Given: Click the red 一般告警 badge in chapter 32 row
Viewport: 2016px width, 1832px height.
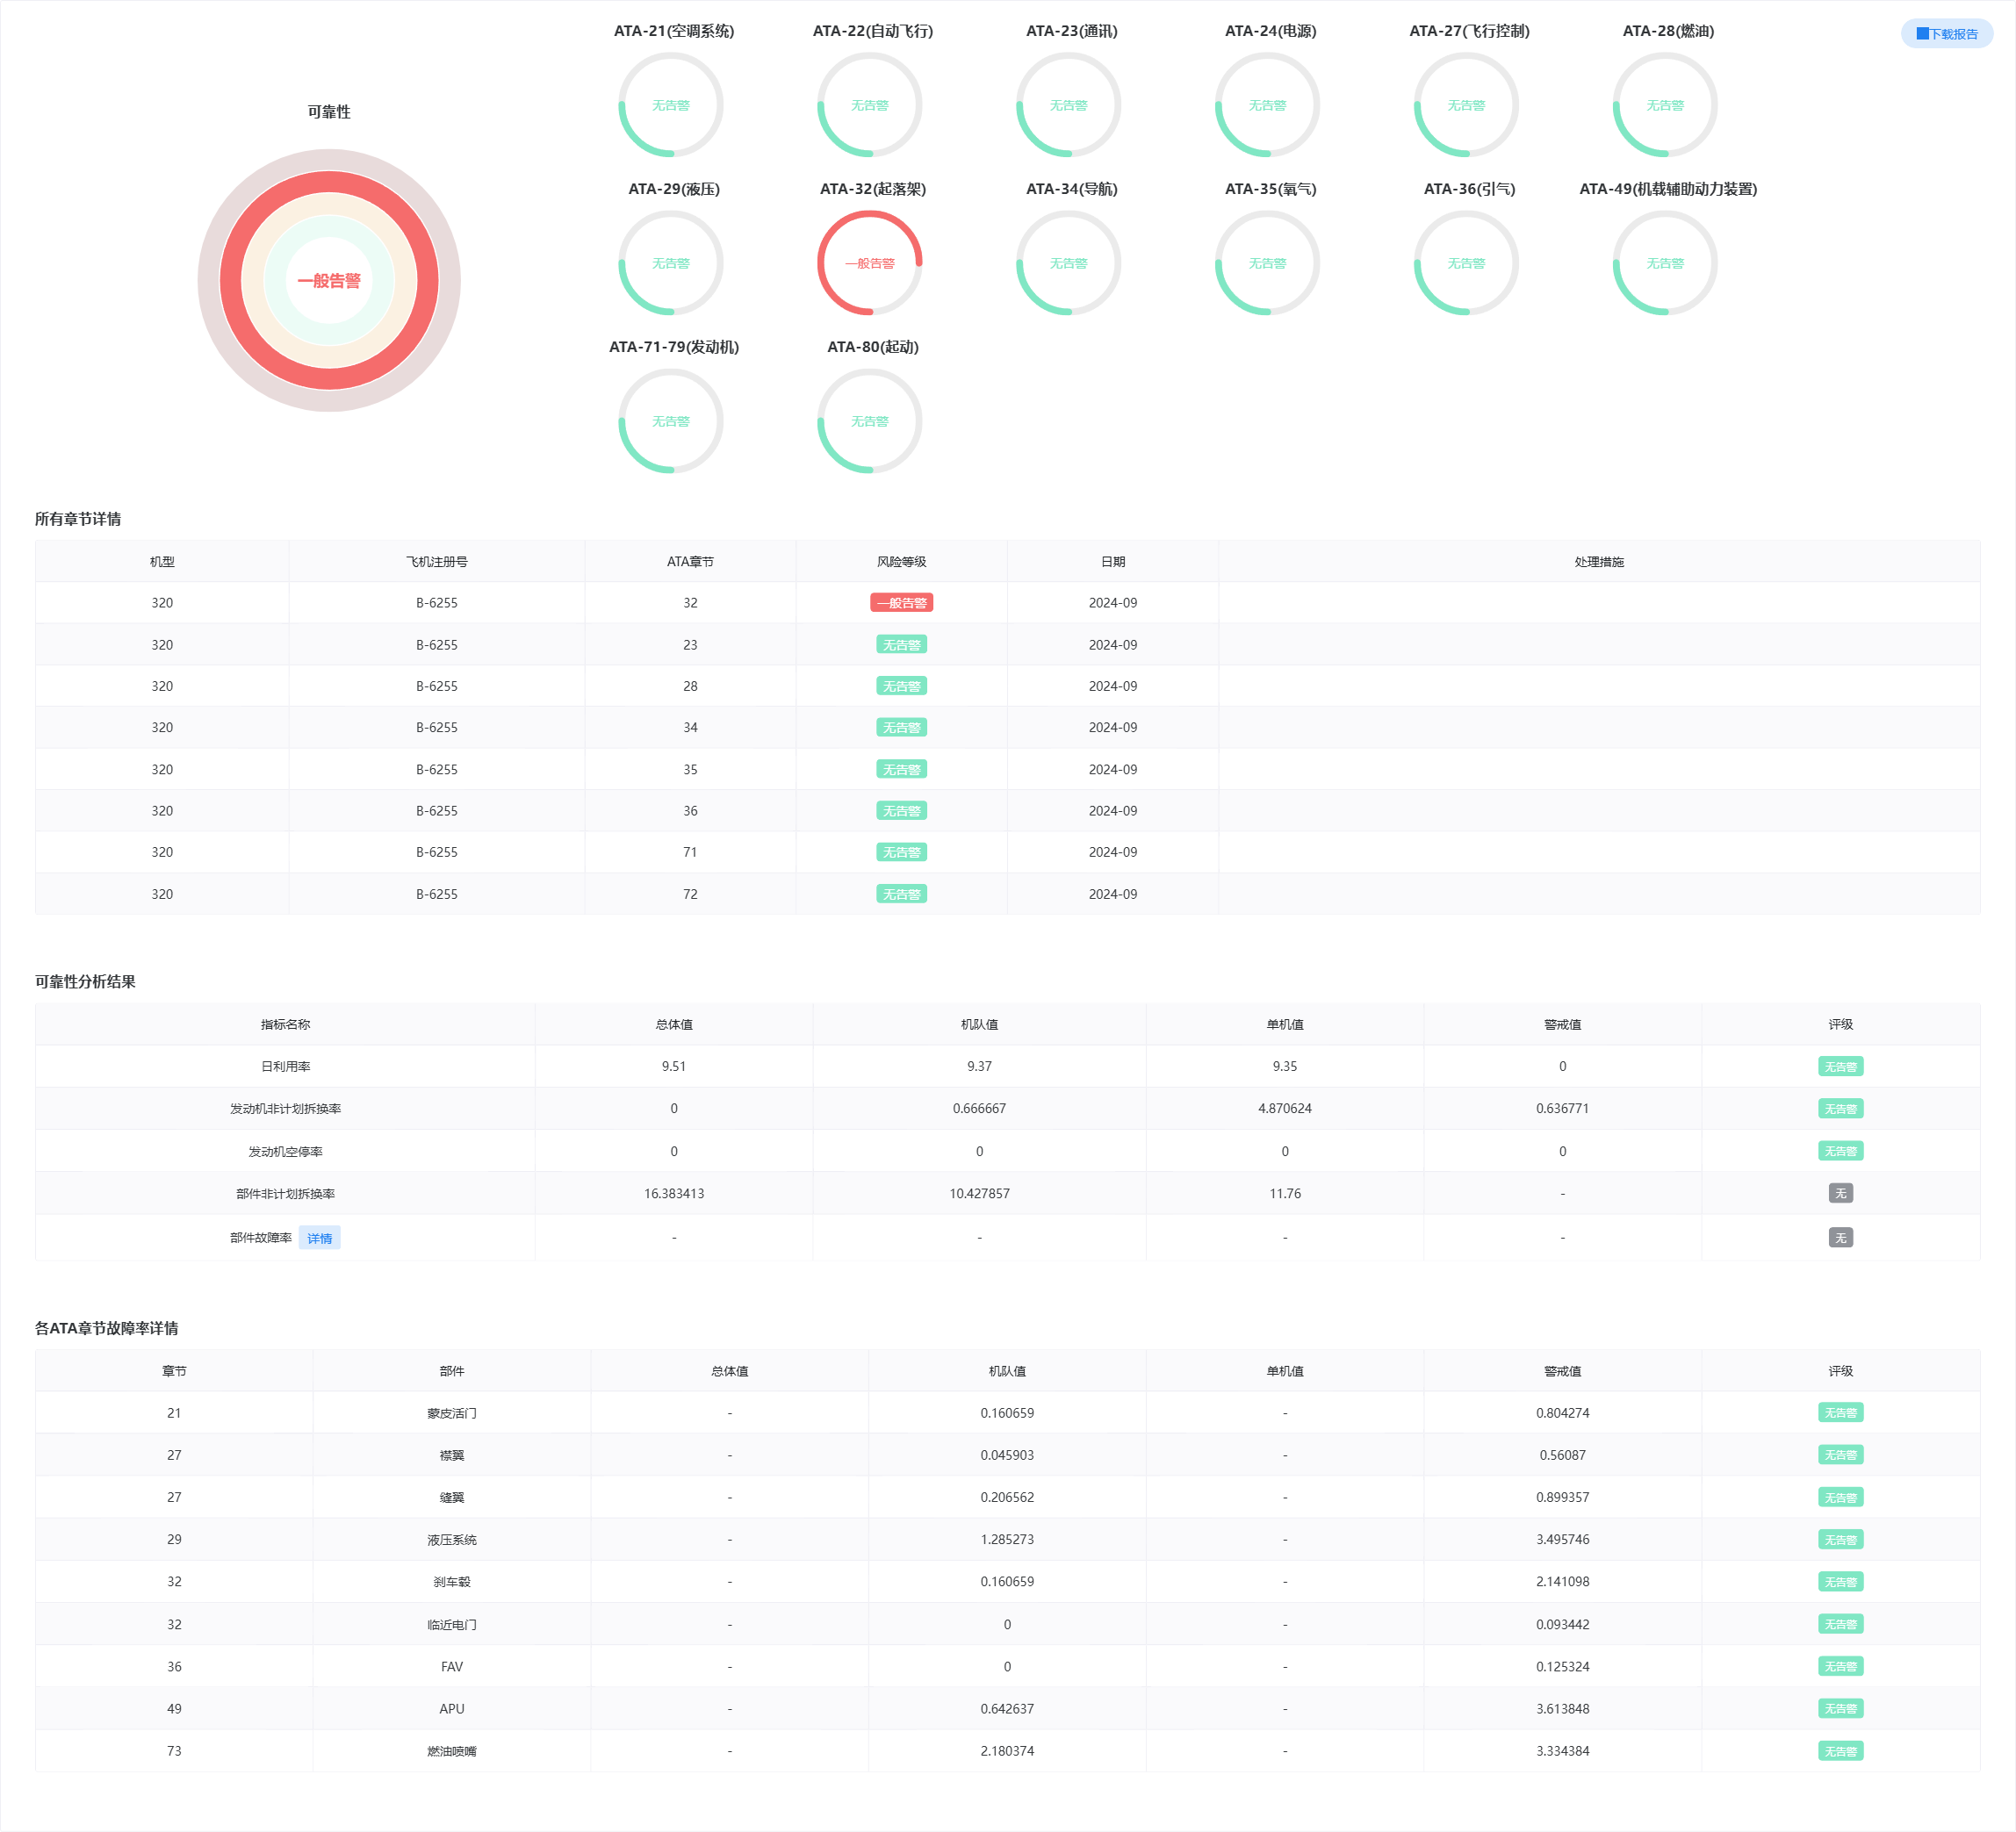Looking at the screenshot, I should pyautogui.click(x=902, y=603).
